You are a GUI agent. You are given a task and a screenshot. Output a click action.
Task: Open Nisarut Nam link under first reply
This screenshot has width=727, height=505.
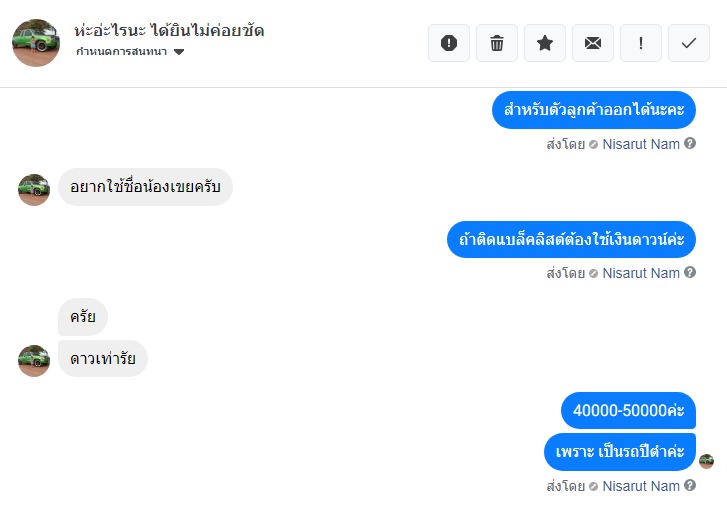click(x=641, y=144)
